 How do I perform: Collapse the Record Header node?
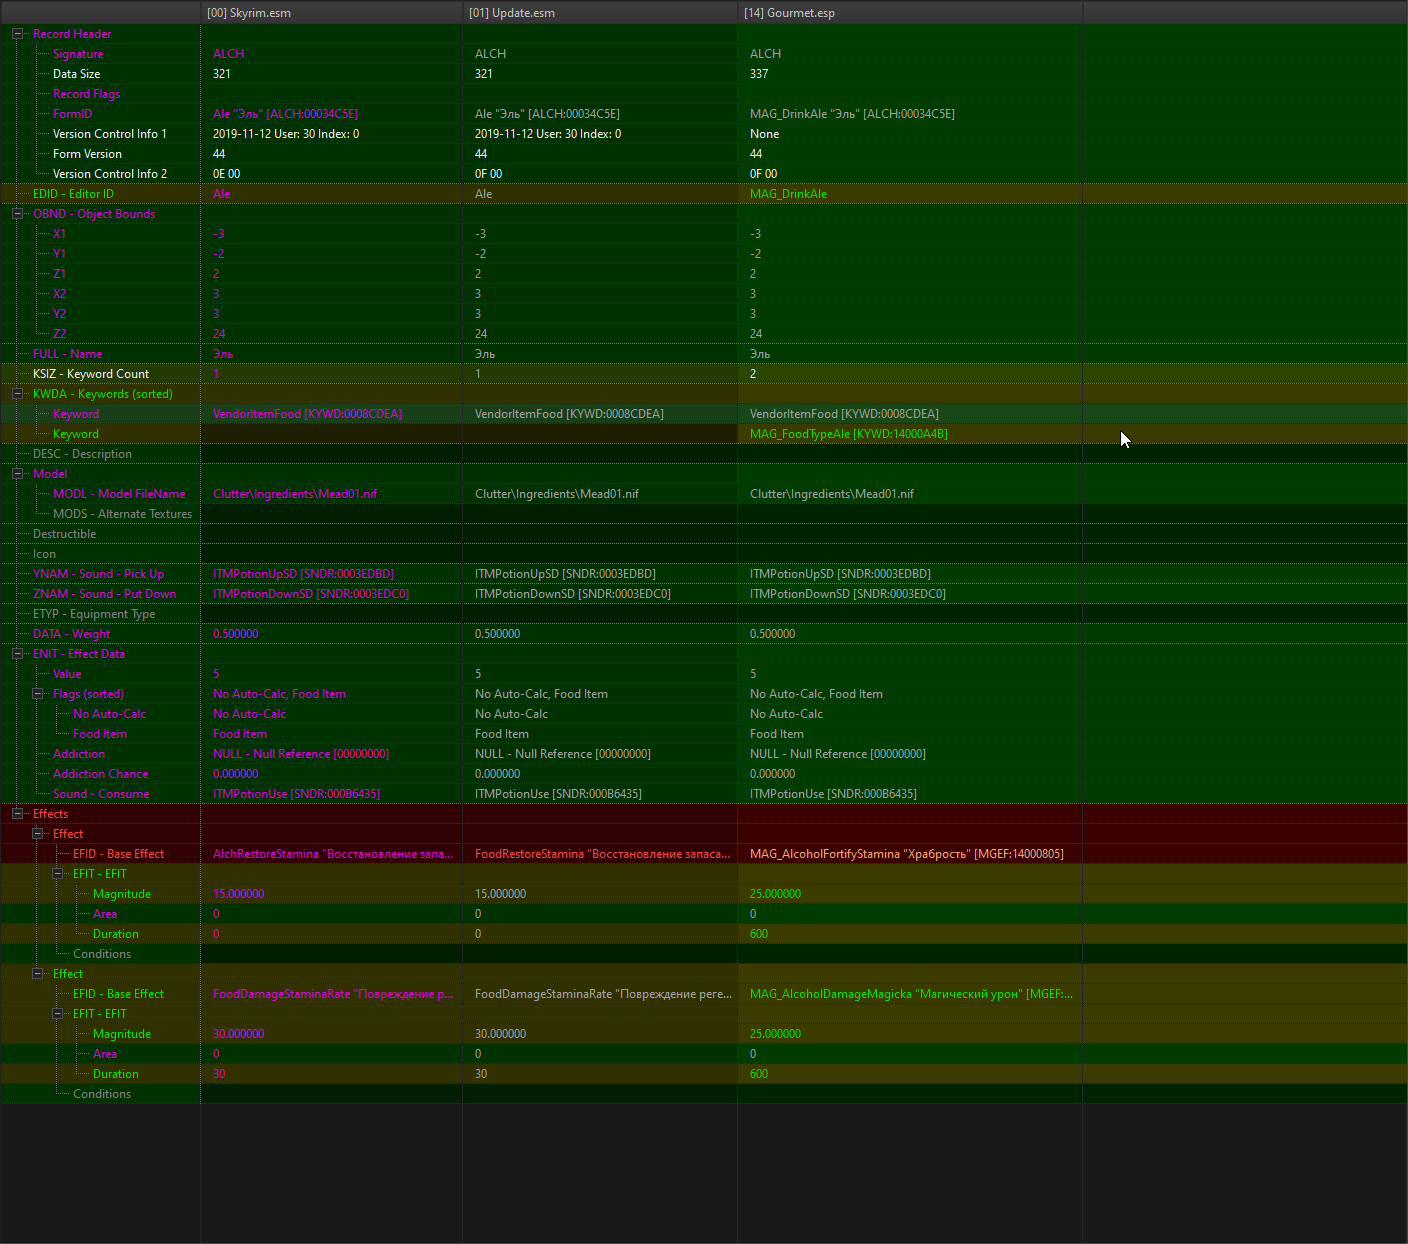pyautogui.click(x=17, y=34)
